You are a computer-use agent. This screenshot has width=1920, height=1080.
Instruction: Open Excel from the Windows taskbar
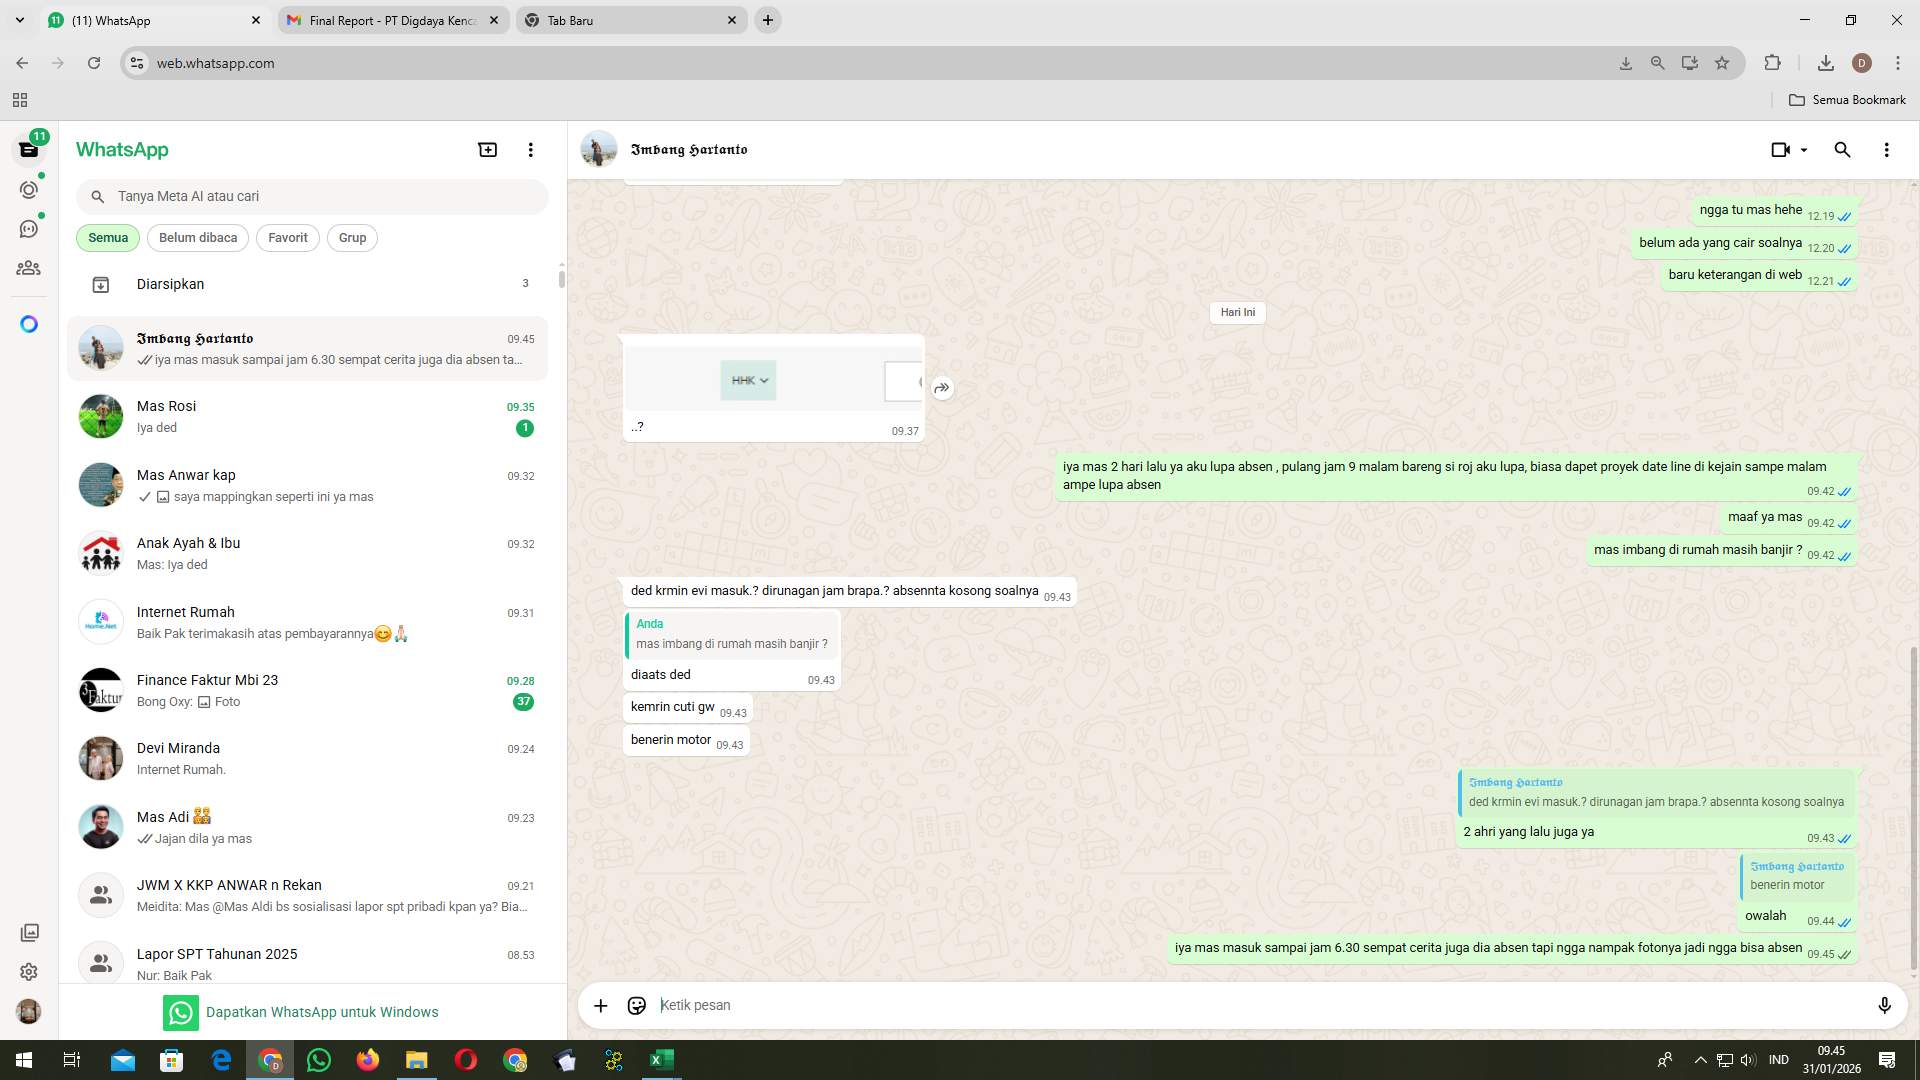click(x=661, y=1060)
